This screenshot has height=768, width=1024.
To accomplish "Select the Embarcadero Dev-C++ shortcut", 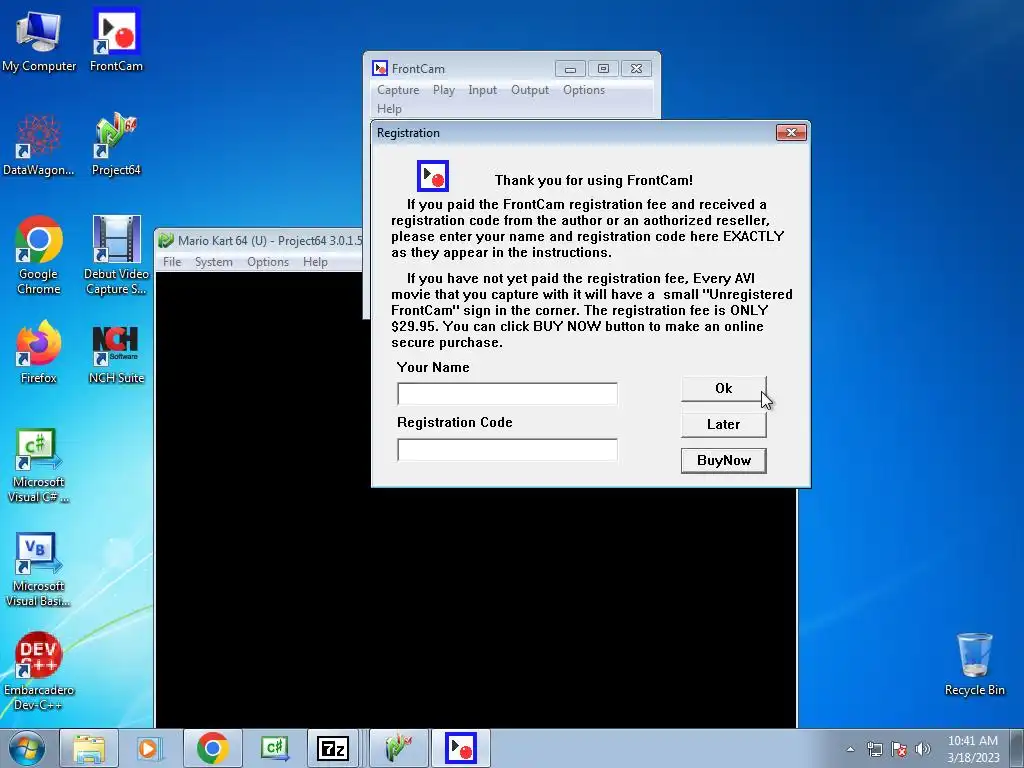I will 39,673.
